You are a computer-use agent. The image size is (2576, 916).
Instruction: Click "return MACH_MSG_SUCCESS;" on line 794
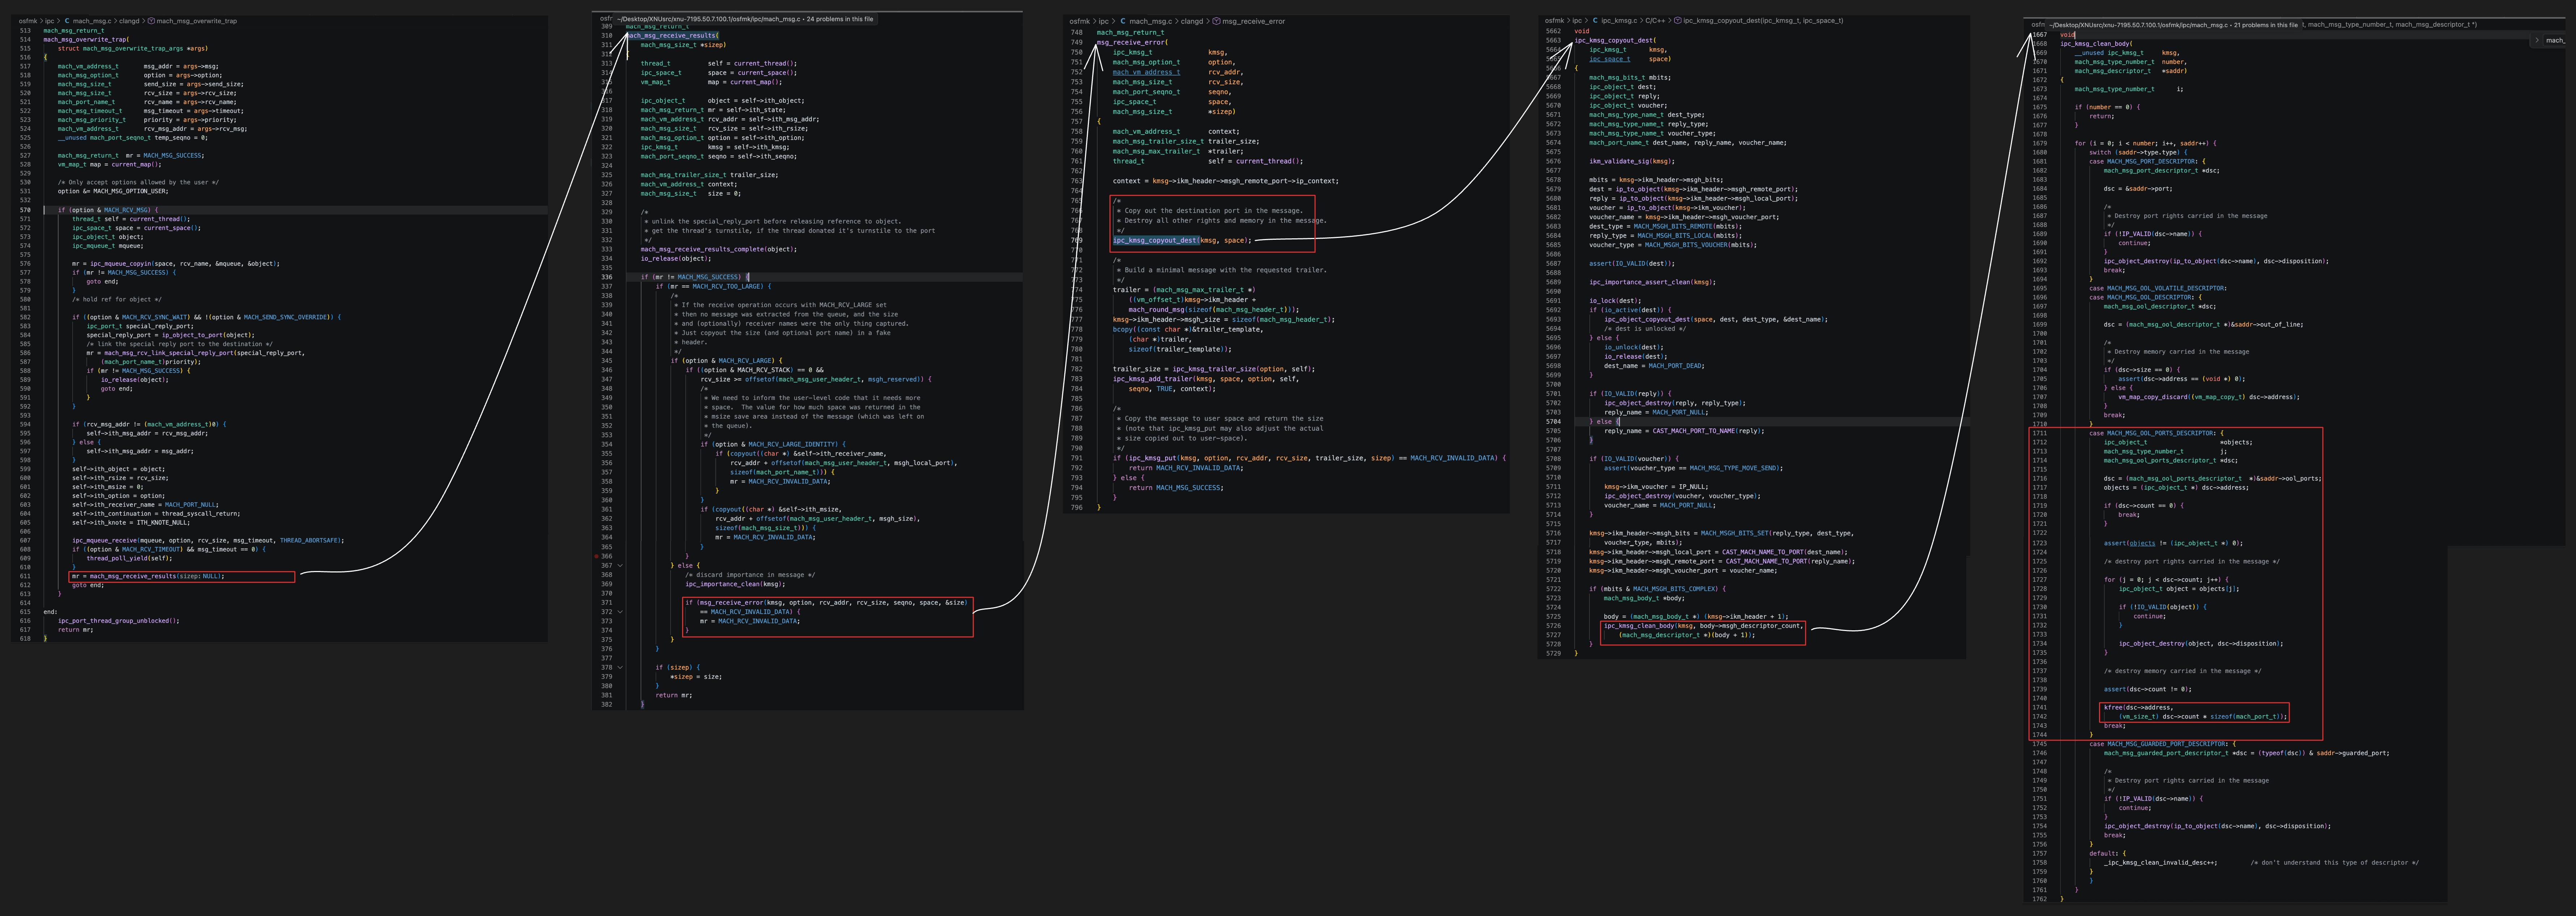[x=1176, y=487]
